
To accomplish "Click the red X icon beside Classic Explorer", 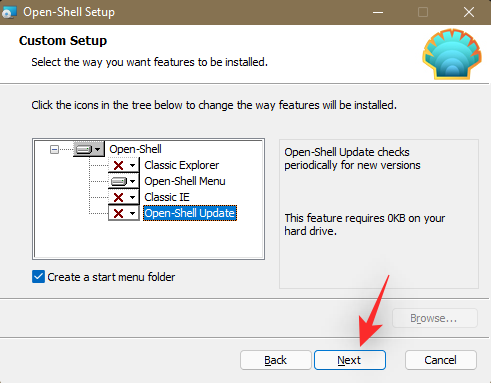I will [118, 165].
